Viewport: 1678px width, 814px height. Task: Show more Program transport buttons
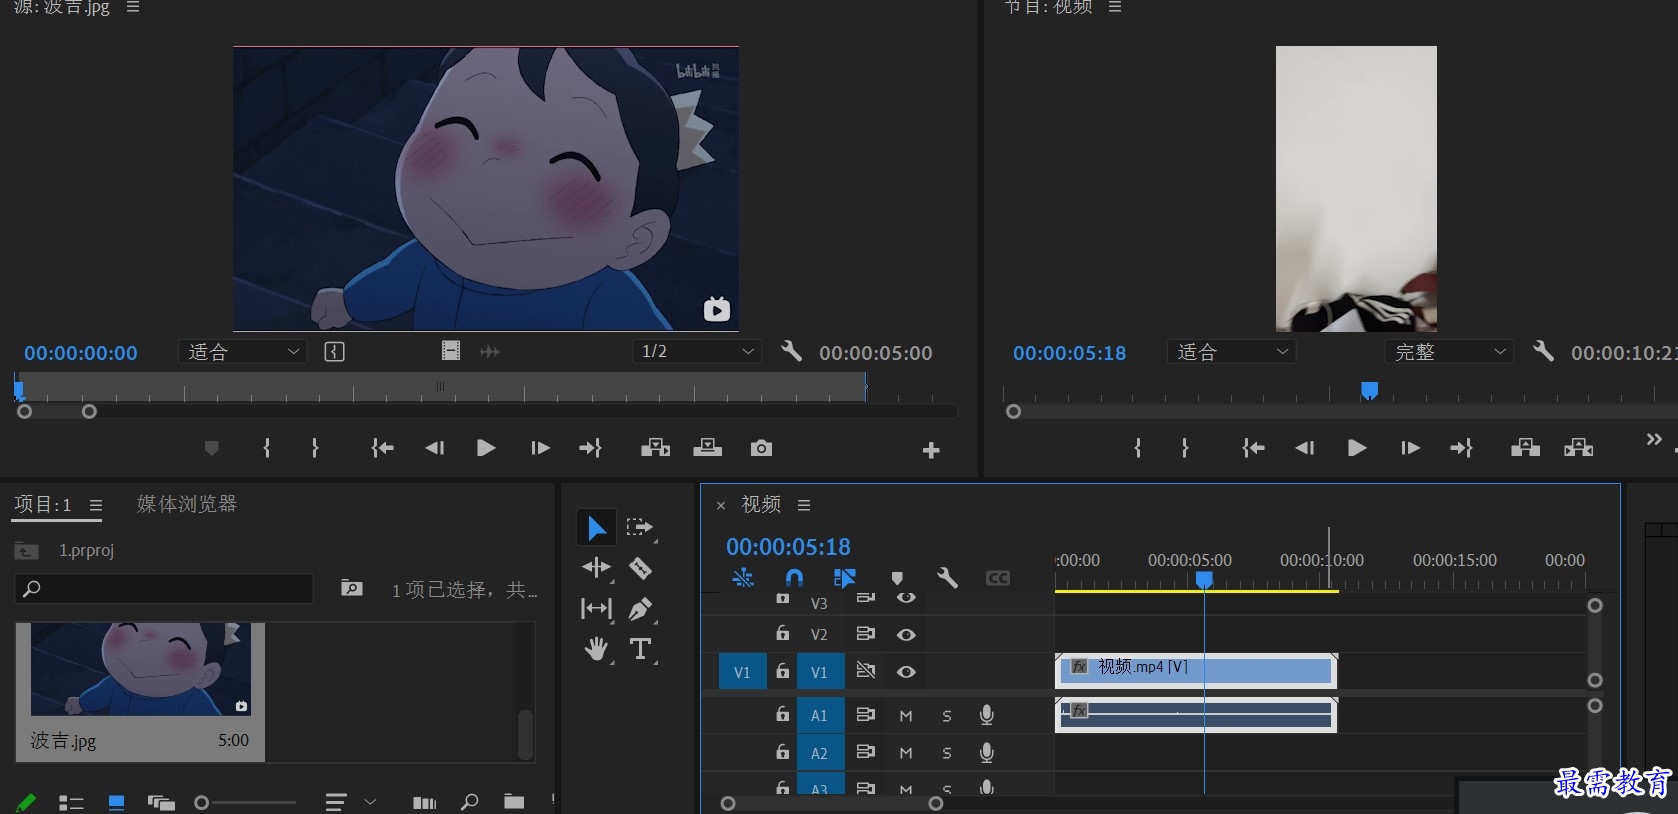pyautogui.click(x=1654, y=439)
